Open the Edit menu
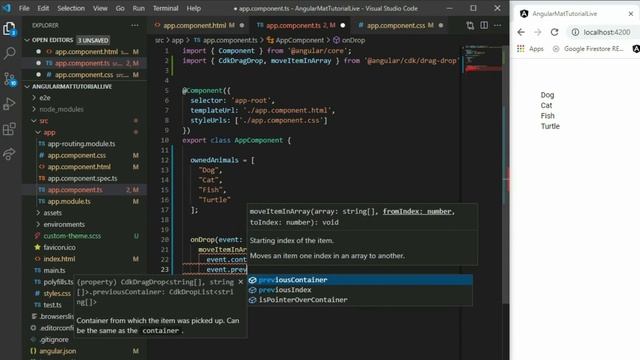This screenshot has width=640, height=360. [43, 8]
